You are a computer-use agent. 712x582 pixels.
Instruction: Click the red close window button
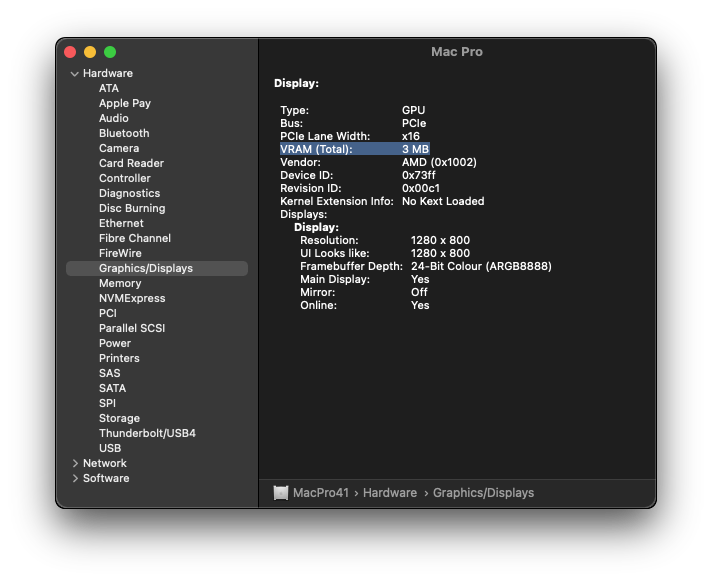coord(70,52)
